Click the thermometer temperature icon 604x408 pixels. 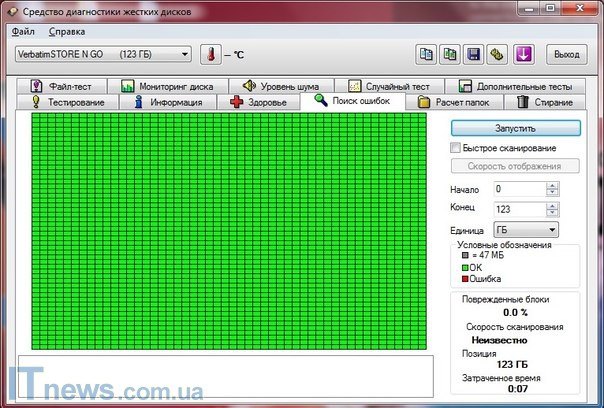211,54
